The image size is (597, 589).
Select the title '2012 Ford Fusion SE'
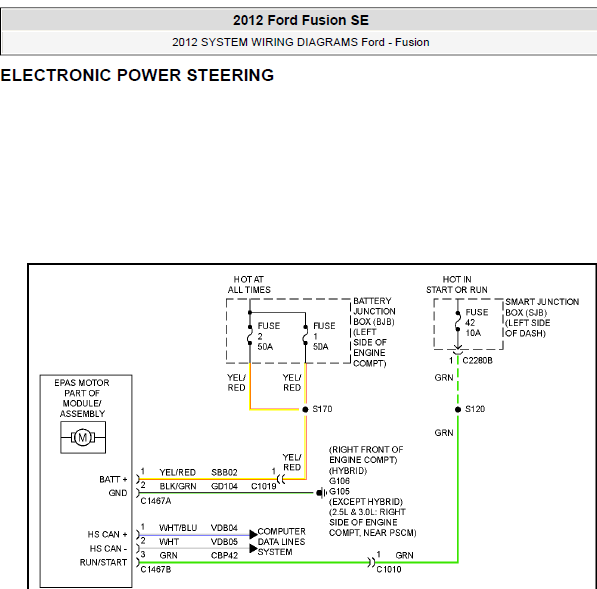[301, 20]
